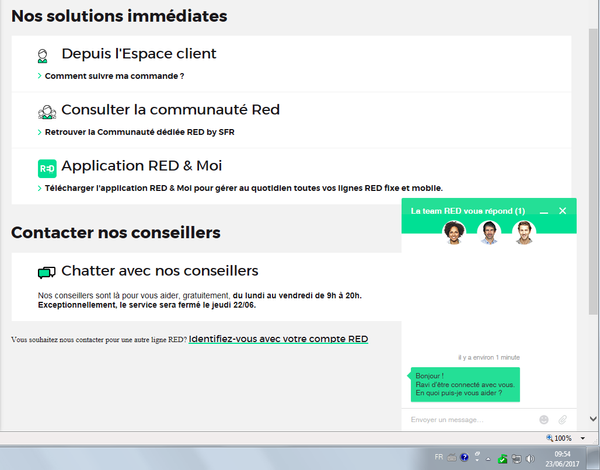Click the green checkmark tray icon
Viewport: 600px width, 470px height.
[x=502, y=459]
